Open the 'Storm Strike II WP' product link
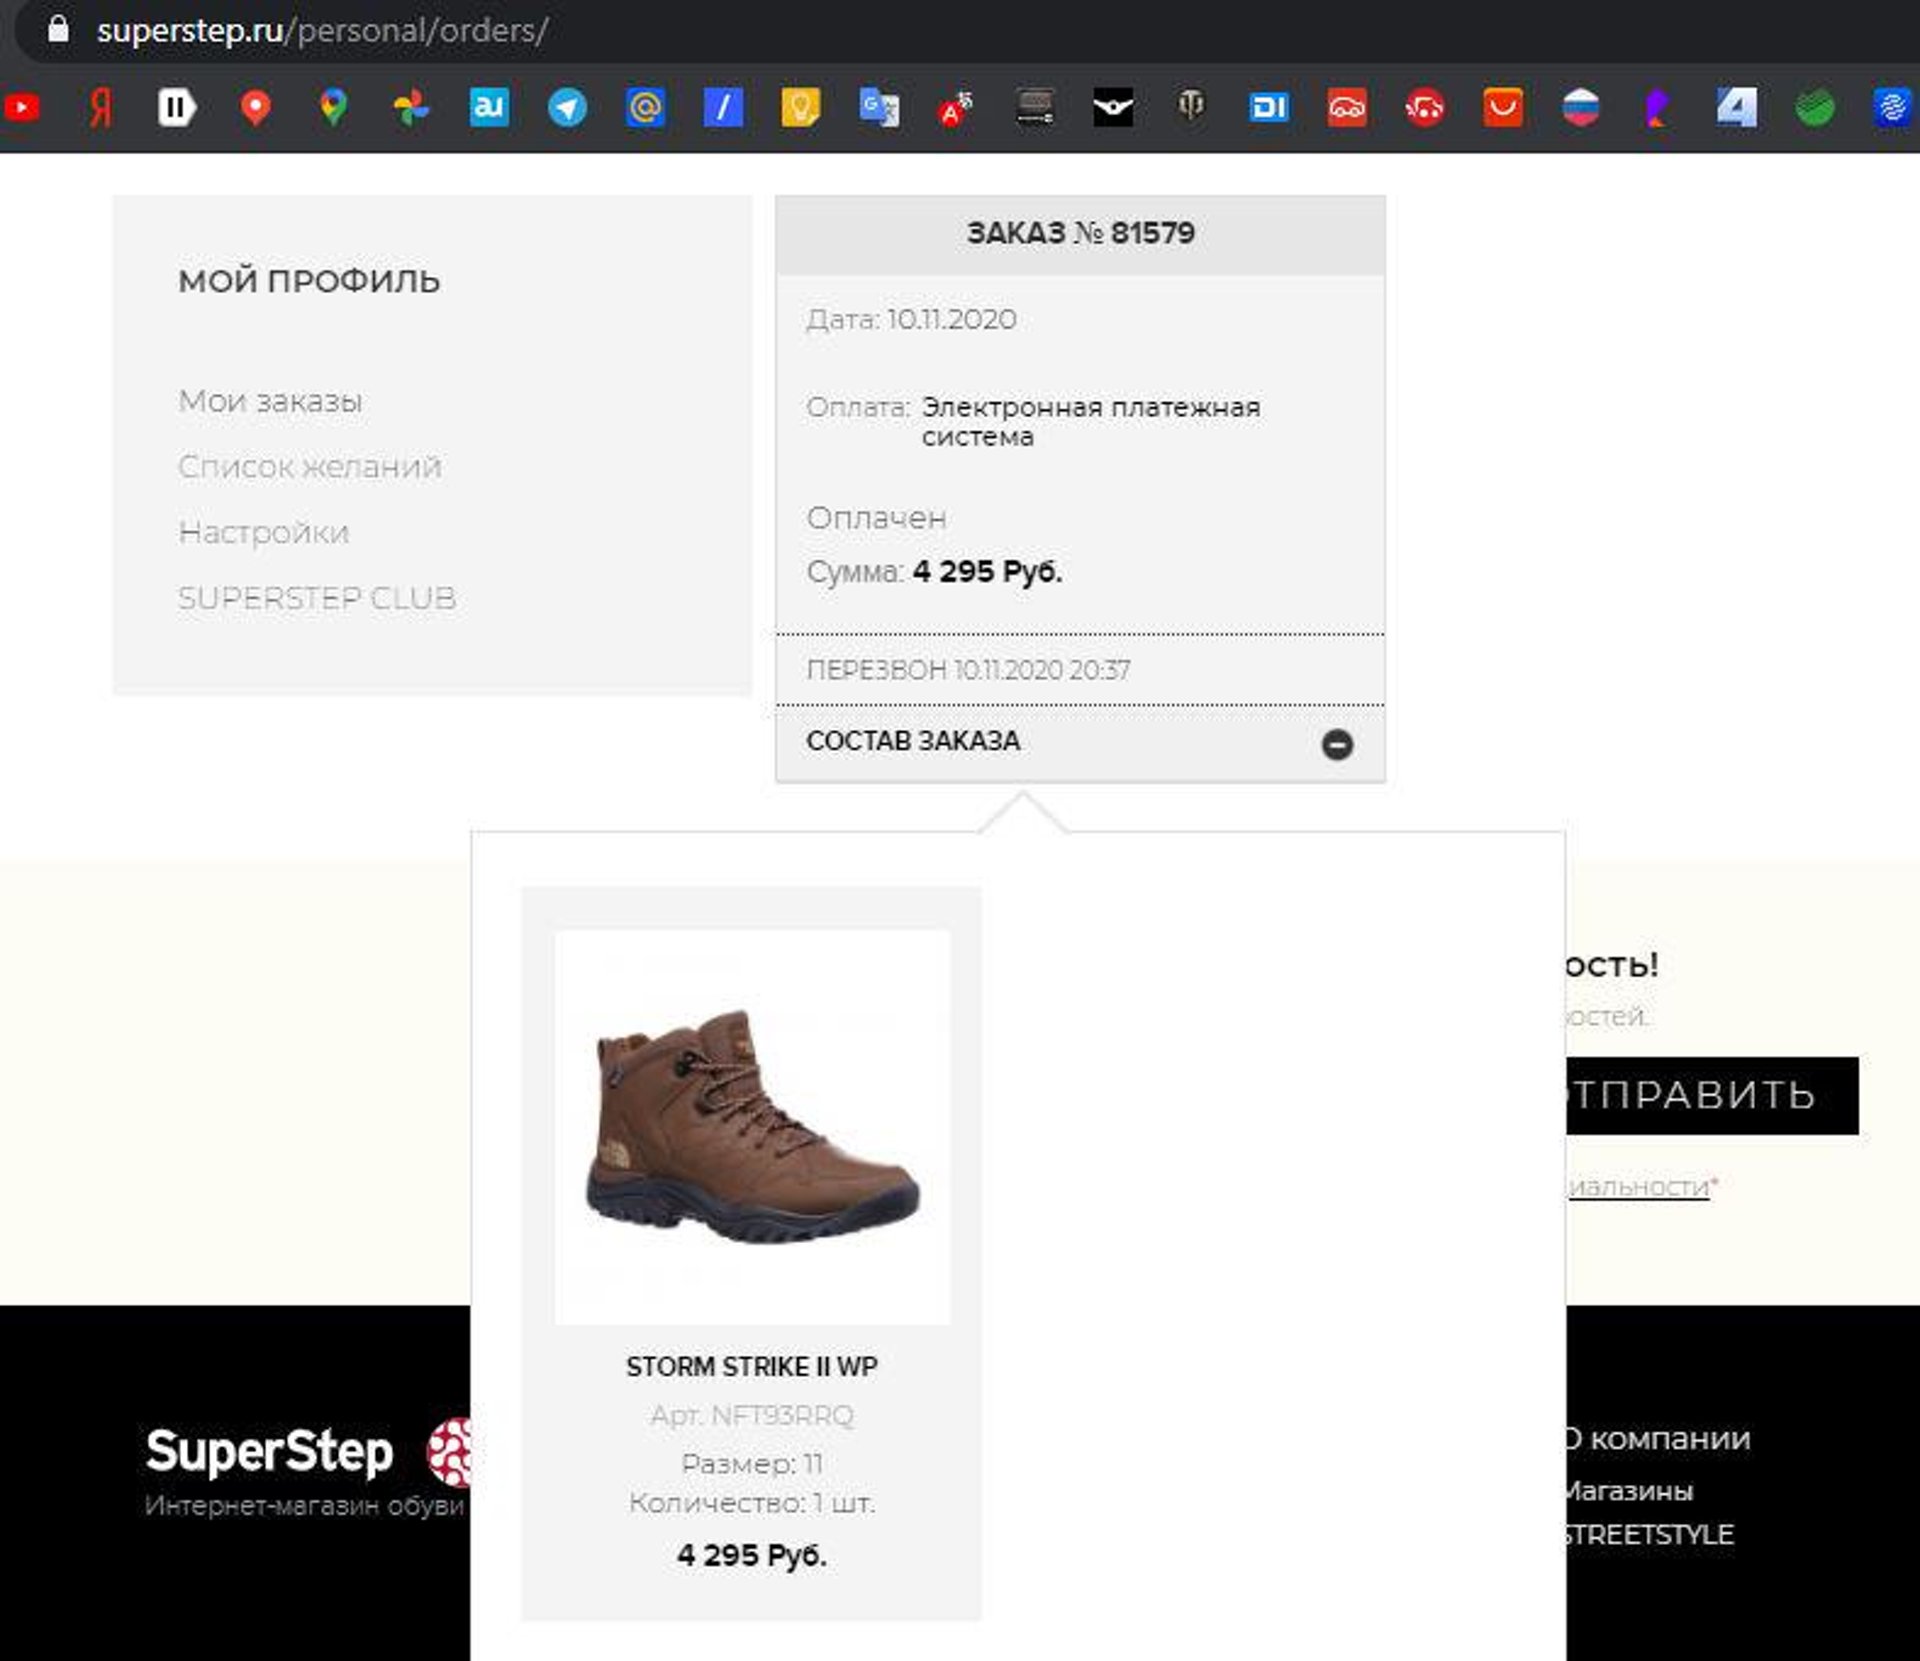 (752, 1366)
